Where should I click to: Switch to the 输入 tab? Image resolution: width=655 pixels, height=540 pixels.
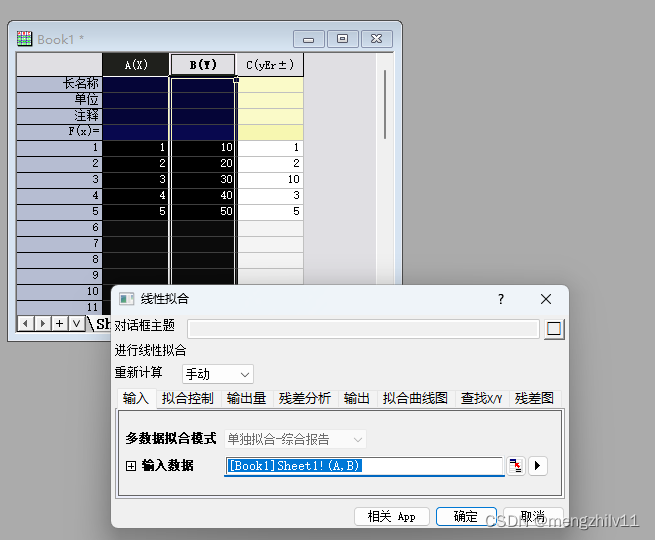136,398
